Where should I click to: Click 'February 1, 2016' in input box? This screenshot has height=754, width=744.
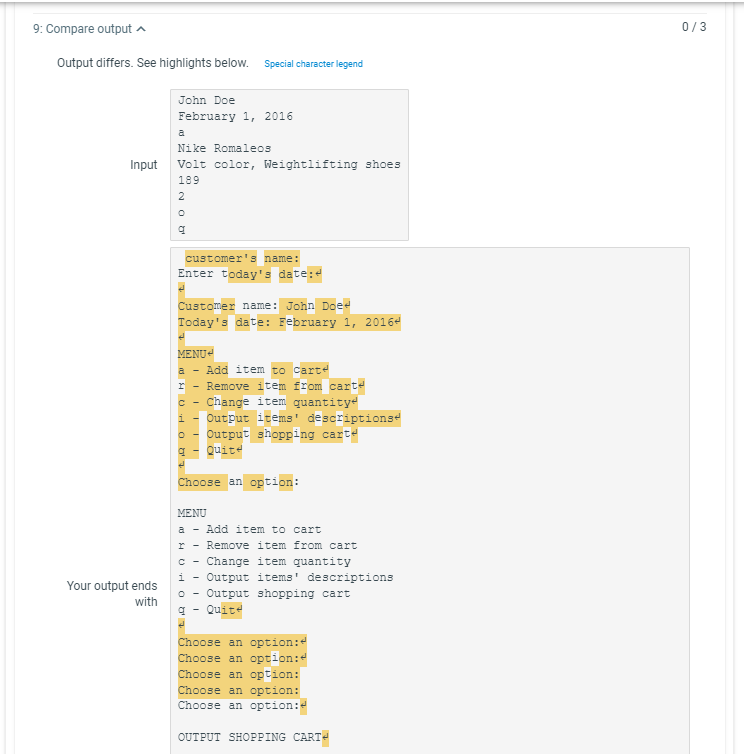click(x=235, y=116)
